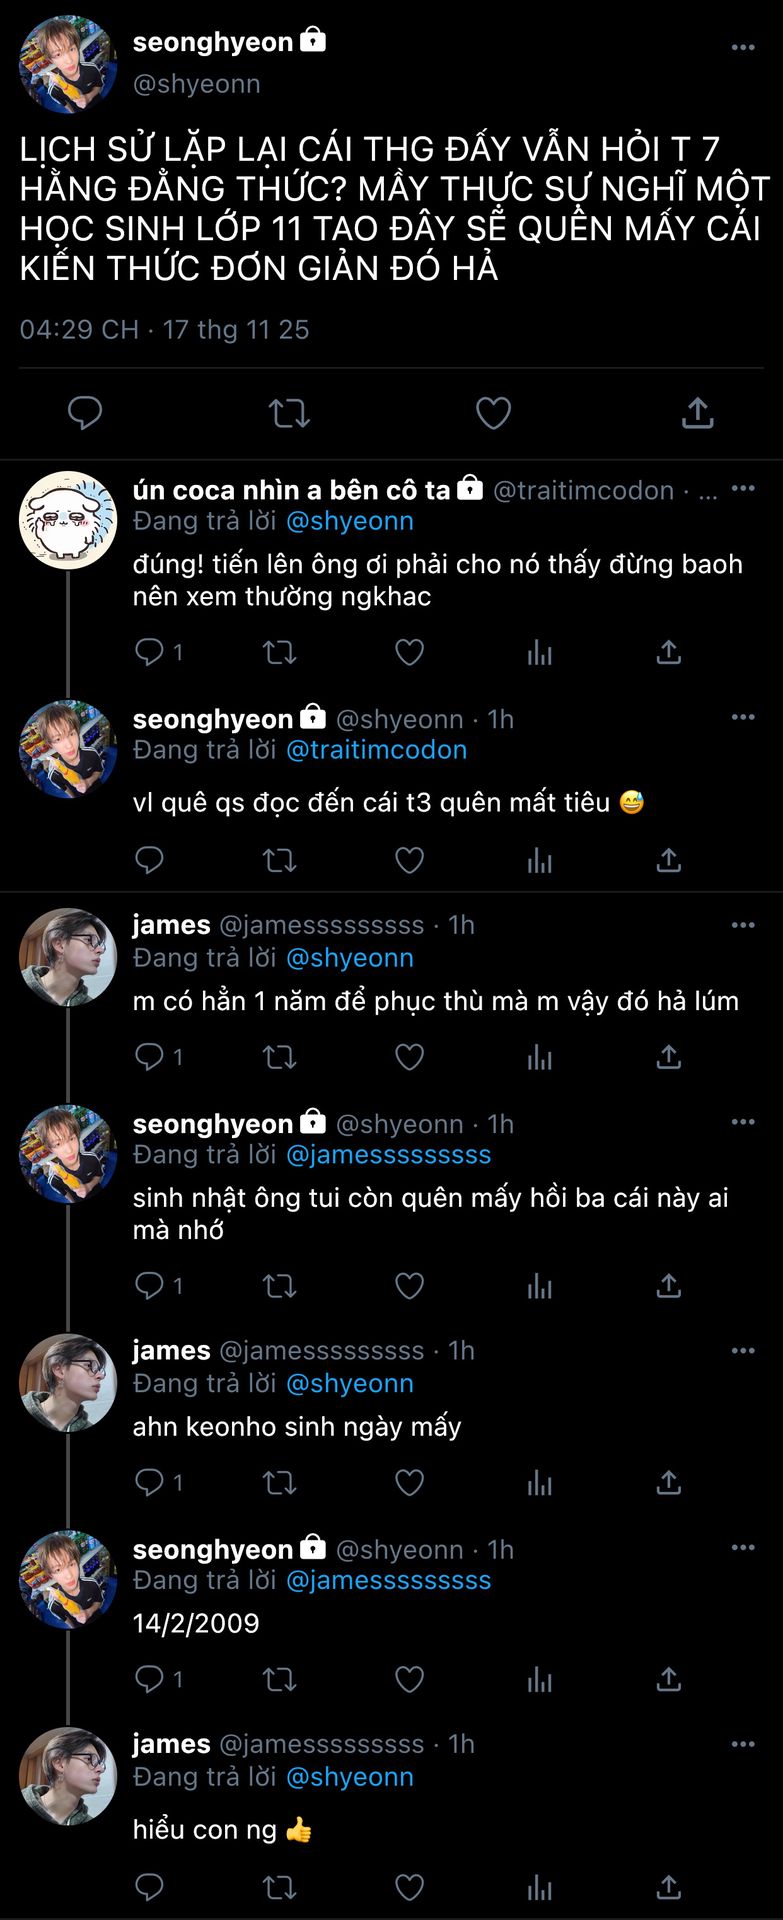783x1920 pixels.
Task: Retweet 'm có hẳn 1 năm' reply
Action: [279, 1057]
